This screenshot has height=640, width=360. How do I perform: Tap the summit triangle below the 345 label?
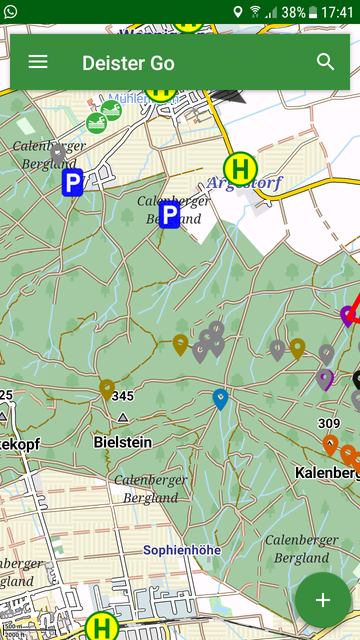coord(123,417)
